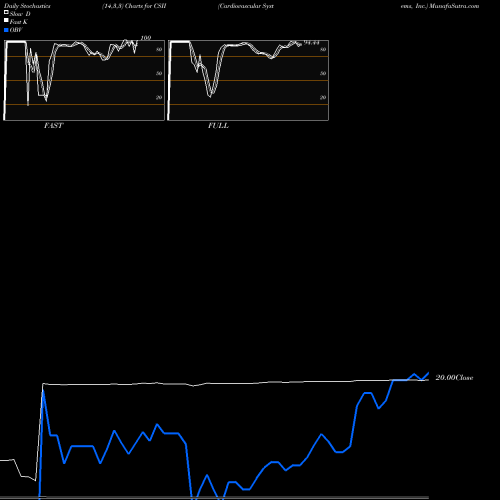This screenshot has width=500, height=500.
Task: Click the '20.00Close' price label
Action: coord(454,378)
